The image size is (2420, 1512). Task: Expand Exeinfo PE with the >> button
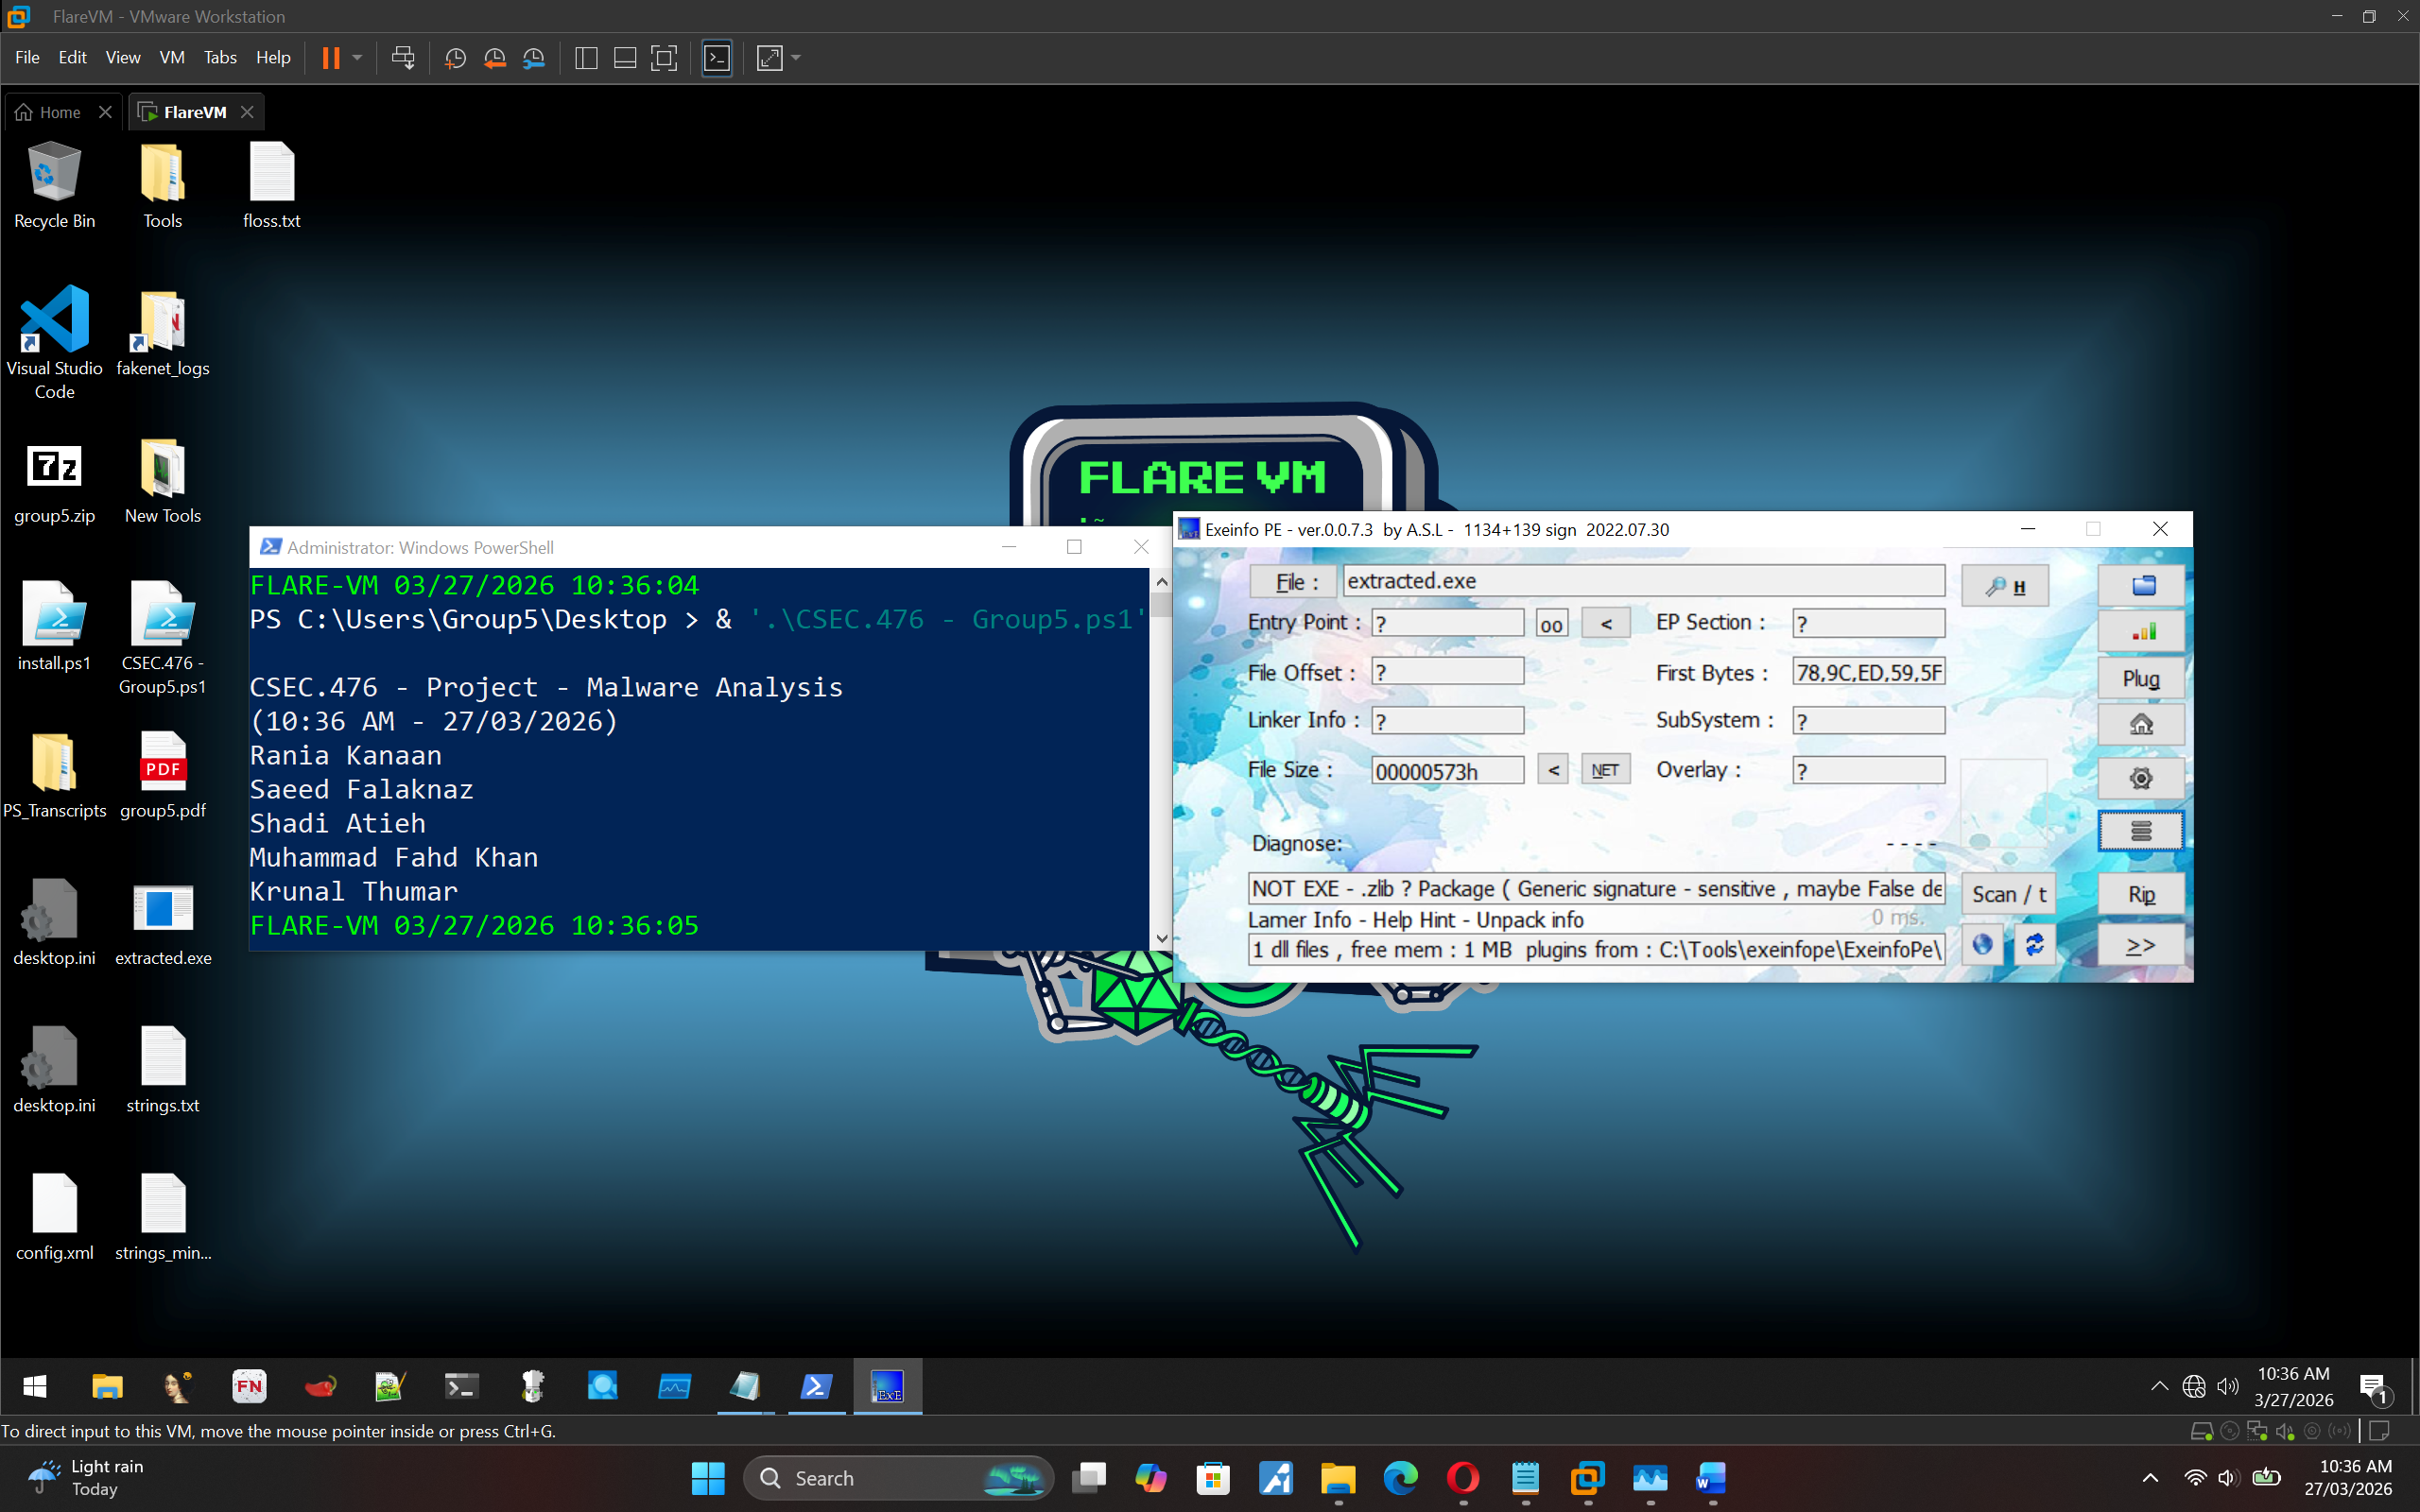(2141, 946)
